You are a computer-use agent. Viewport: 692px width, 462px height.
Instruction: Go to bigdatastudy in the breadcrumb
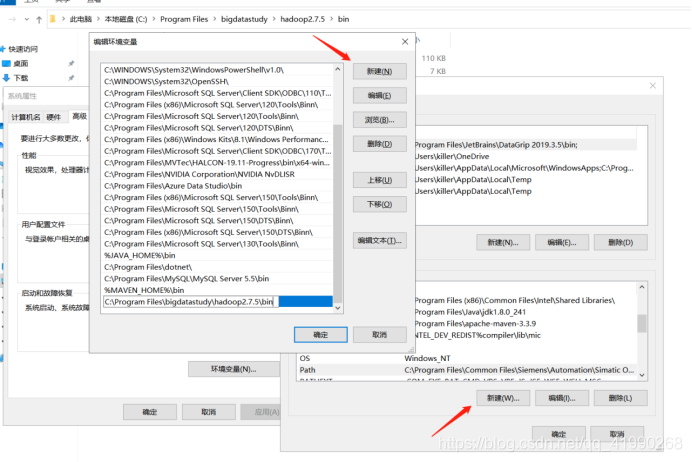click(244, 19)
